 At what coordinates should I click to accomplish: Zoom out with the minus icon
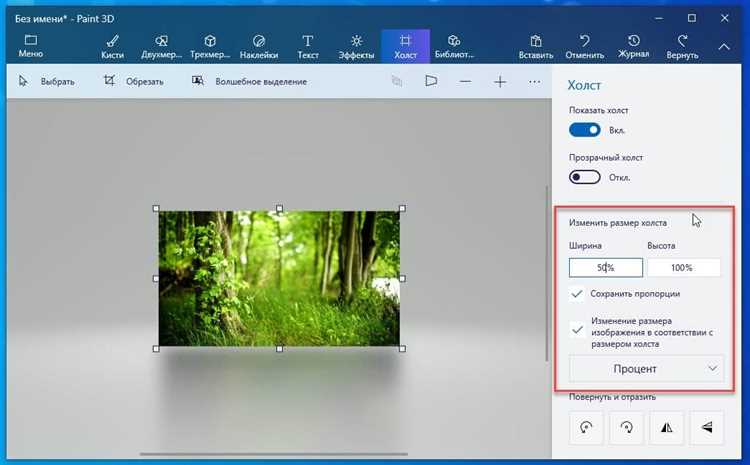click(465, 82)
